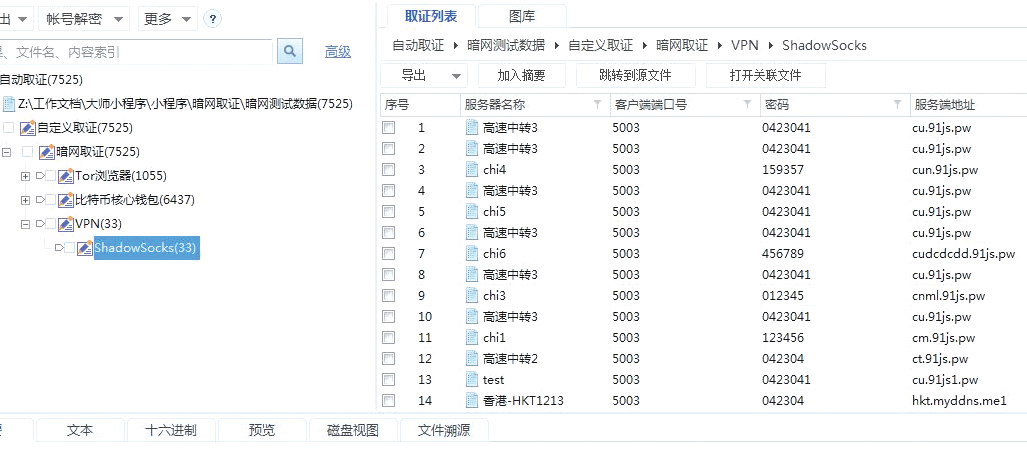The image size is (1027, 454).
Task: Click the file icon of the Z:\ path row
Action: pyautogui.click(x=9, y=104)
